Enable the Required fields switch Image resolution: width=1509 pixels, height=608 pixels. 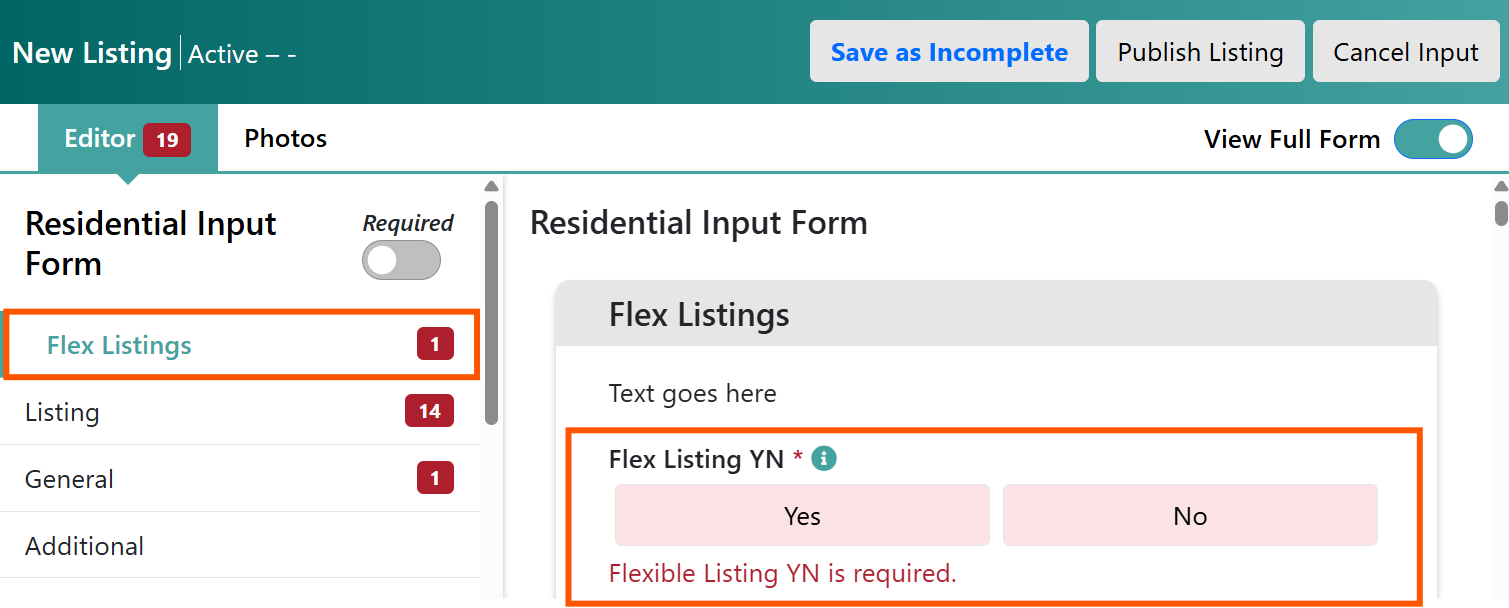[x=401, y=261]
